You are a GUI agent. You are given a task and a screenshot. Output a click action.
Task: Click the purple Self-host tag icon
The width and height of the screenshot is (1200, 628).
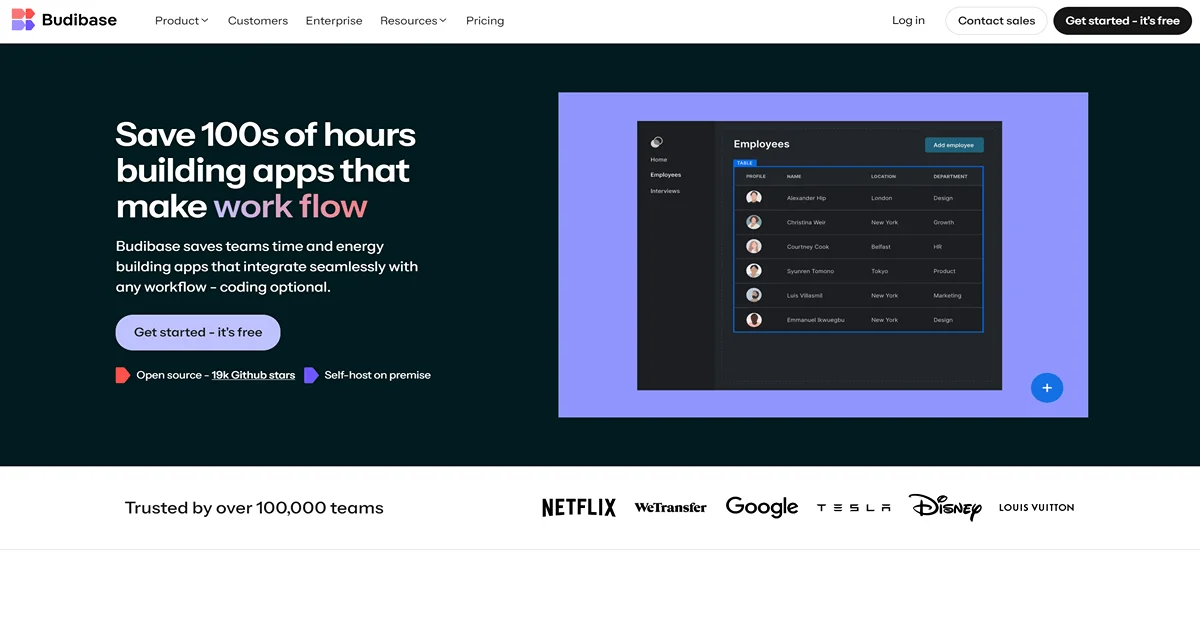pyautogui.click(x=311, y=375)
